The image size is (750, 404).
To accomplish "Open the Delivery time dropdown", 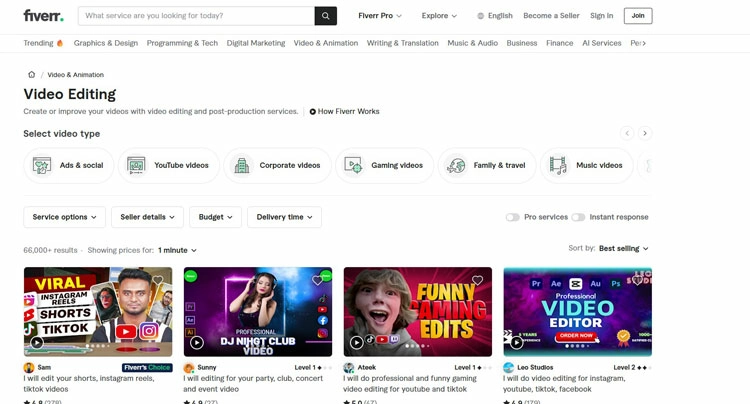I will (285, 217).
